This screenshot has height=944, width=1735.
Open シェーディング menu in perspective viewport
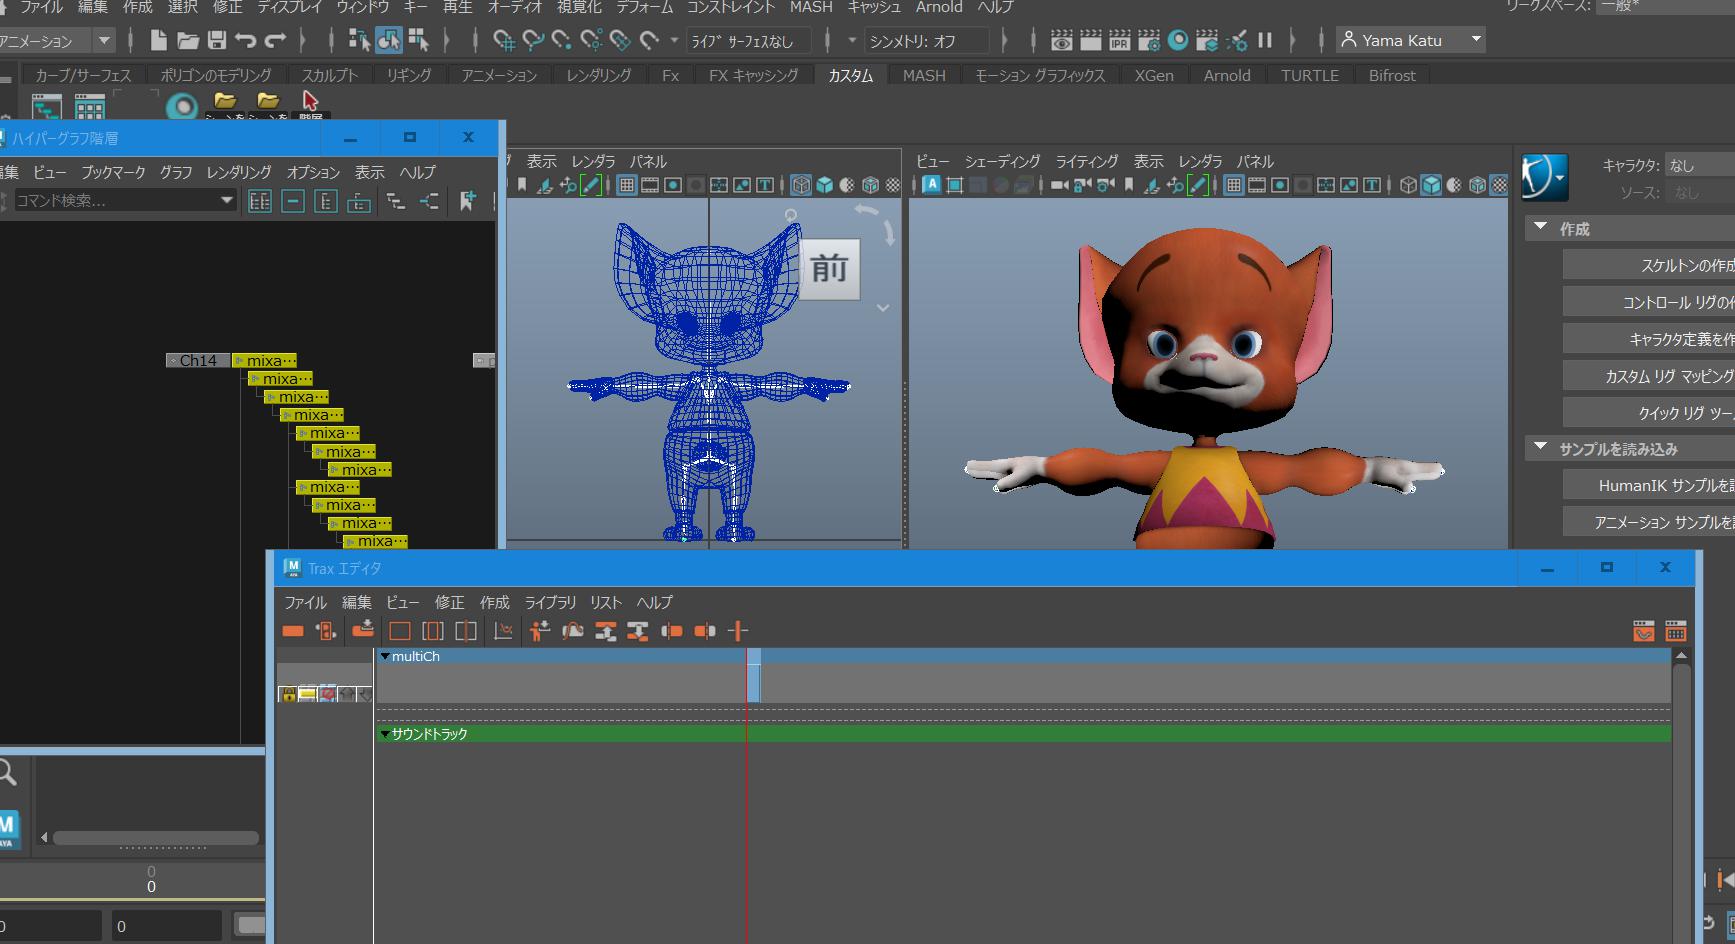[1003, 161]
